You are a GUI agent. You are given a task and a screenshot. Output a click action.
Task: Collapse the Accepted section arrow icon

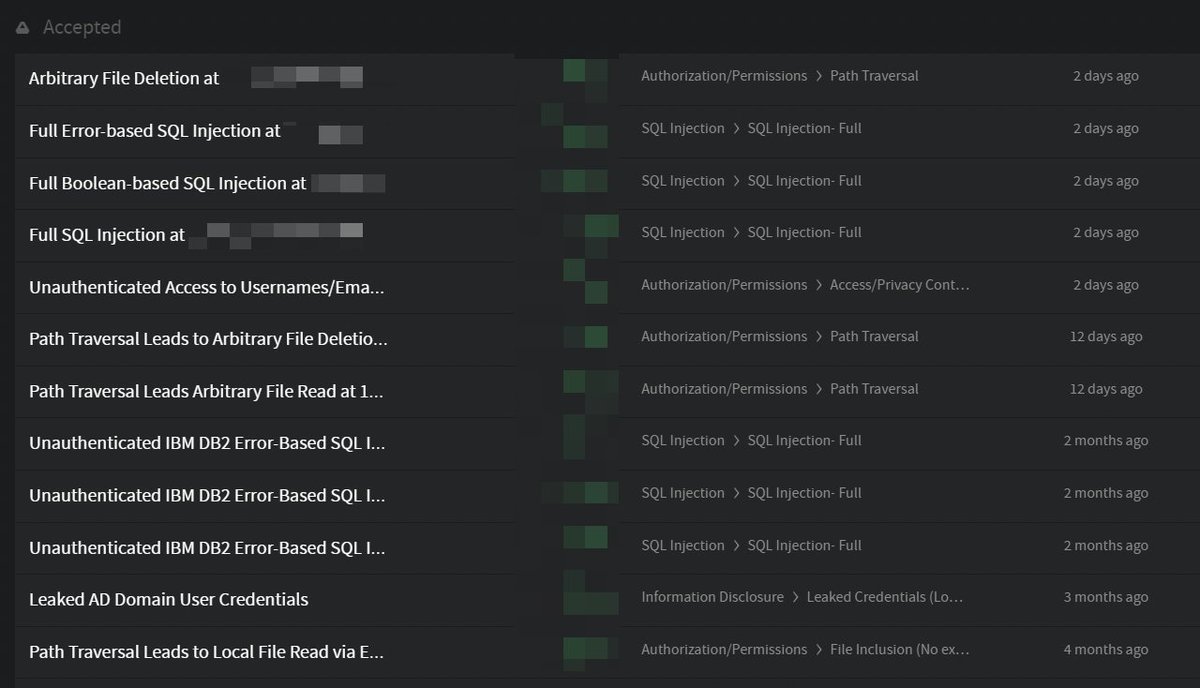coord(22,28)
